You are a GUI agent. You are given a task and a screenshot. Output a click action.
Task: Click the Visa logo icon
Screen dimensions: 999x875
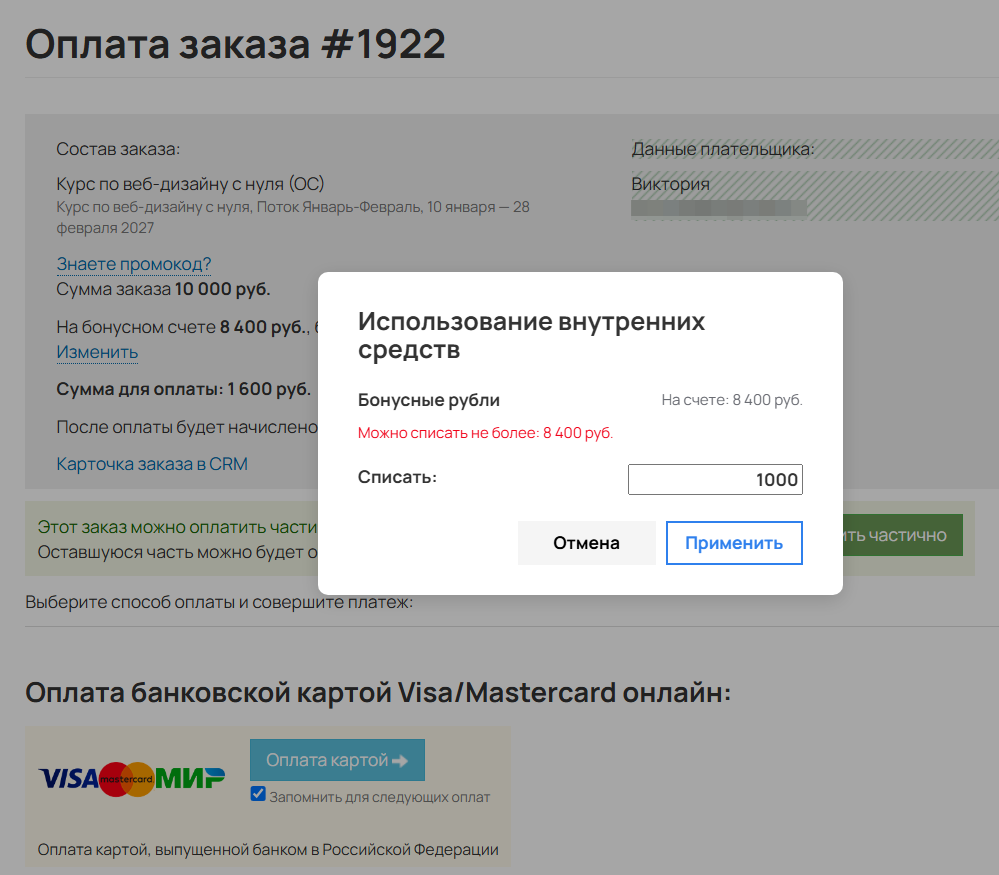tap(68, 779)
